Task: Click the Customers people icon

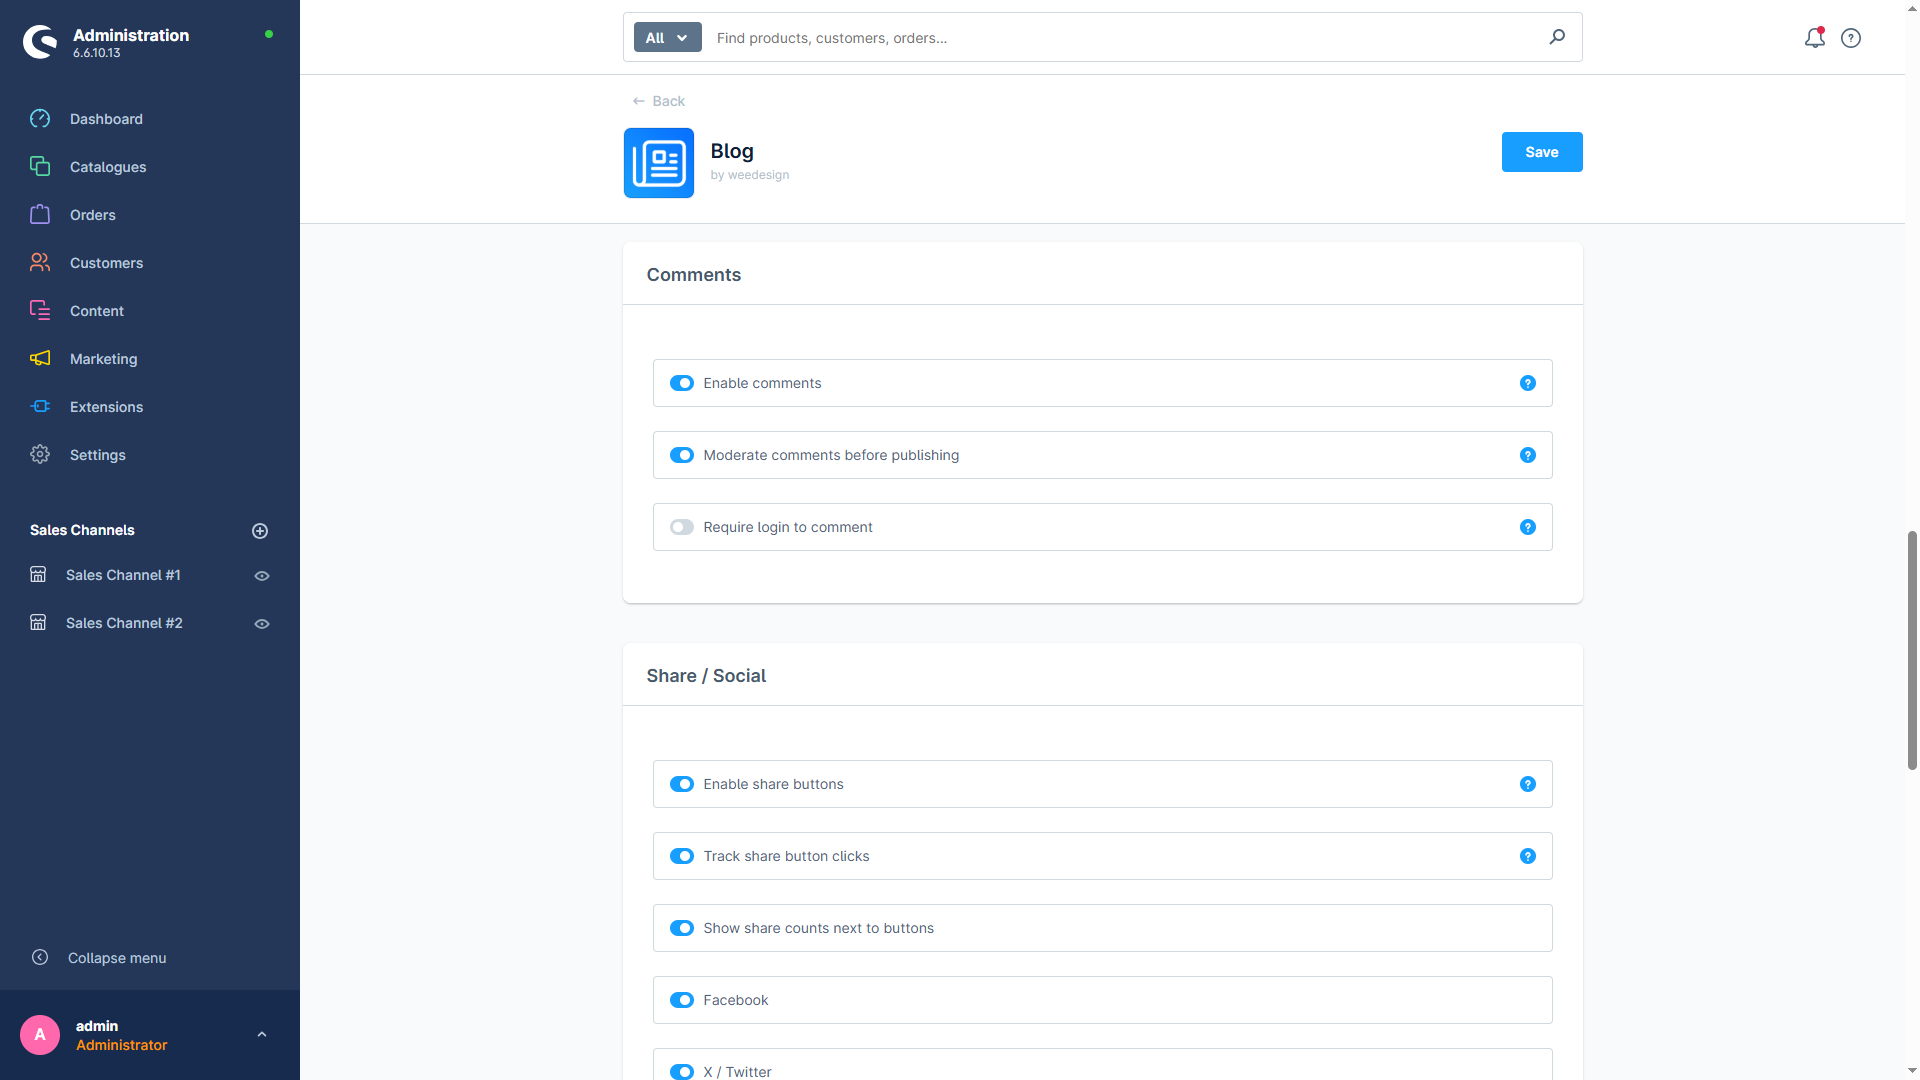Action: tap(40, 263)
